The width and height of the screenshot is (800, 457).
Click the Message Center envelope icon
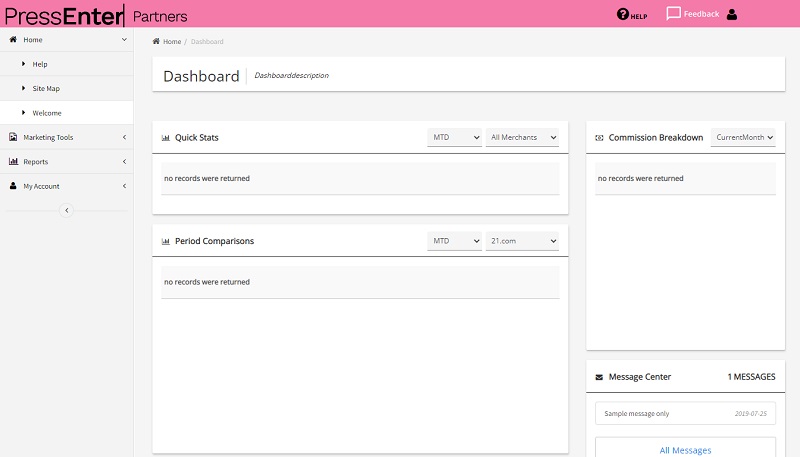(599, 377)
